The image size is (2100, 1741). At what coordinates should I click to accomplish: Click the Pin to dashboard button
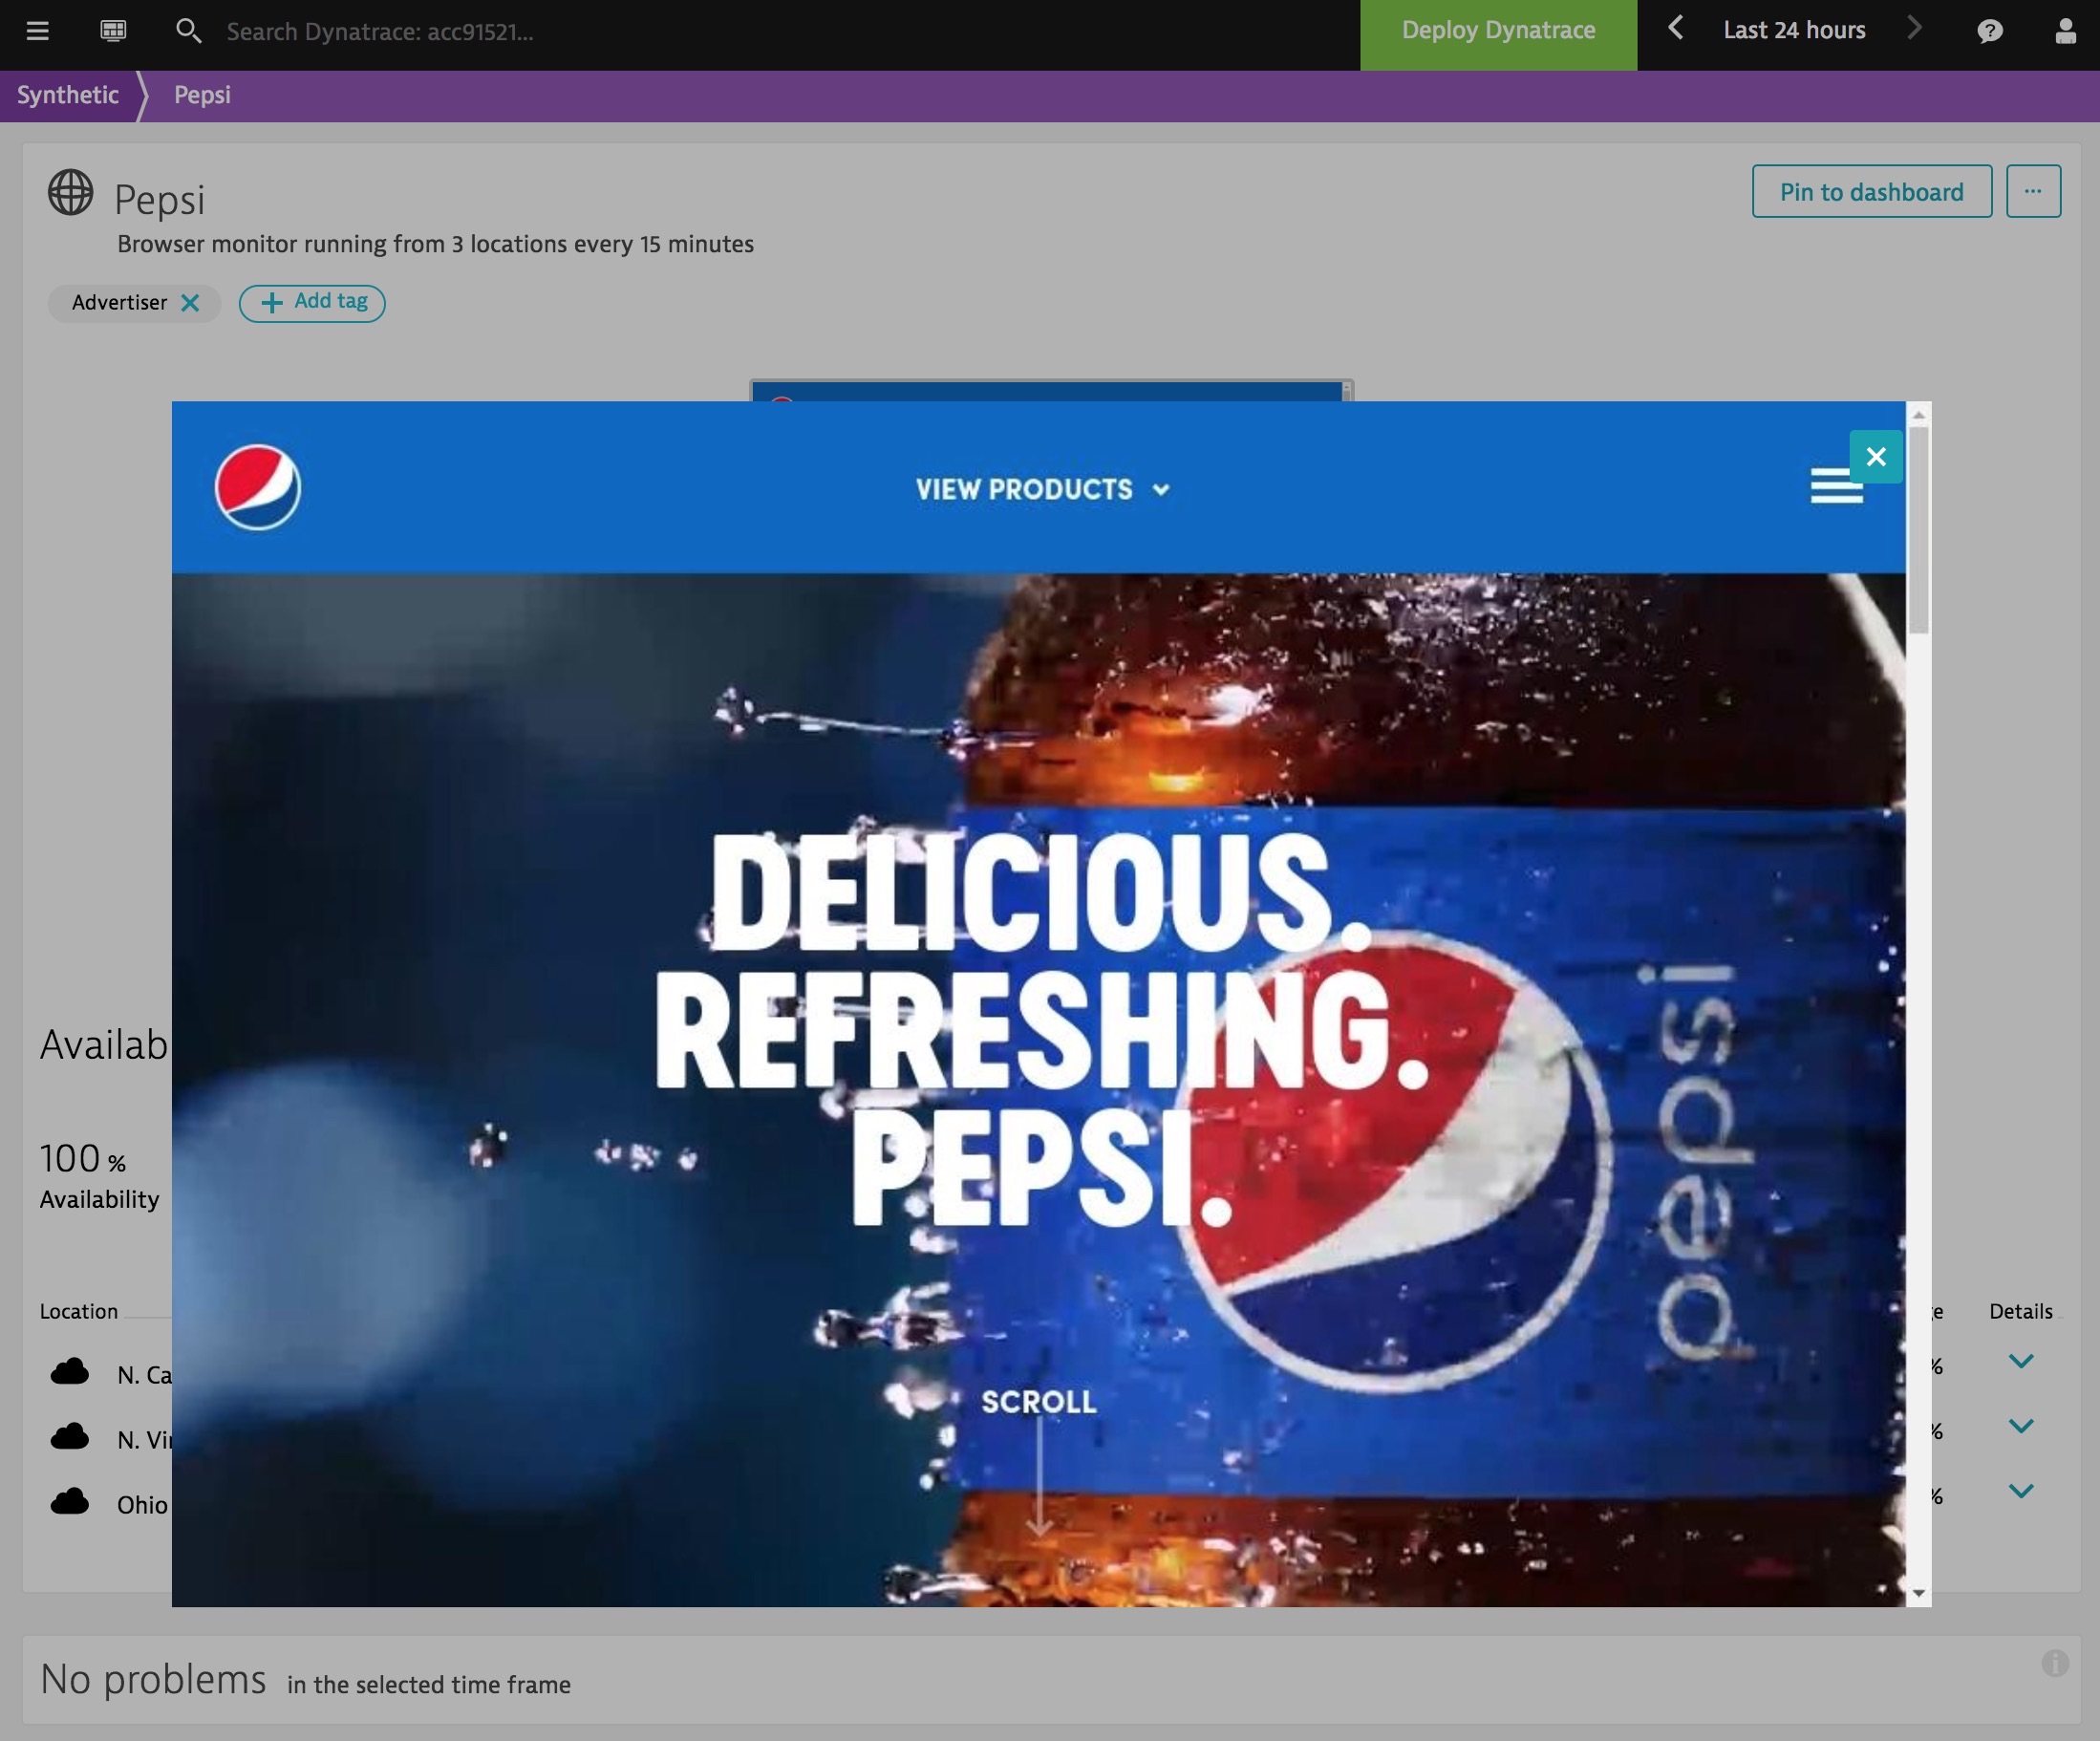pyautogui.click(x=1871, y=191)
